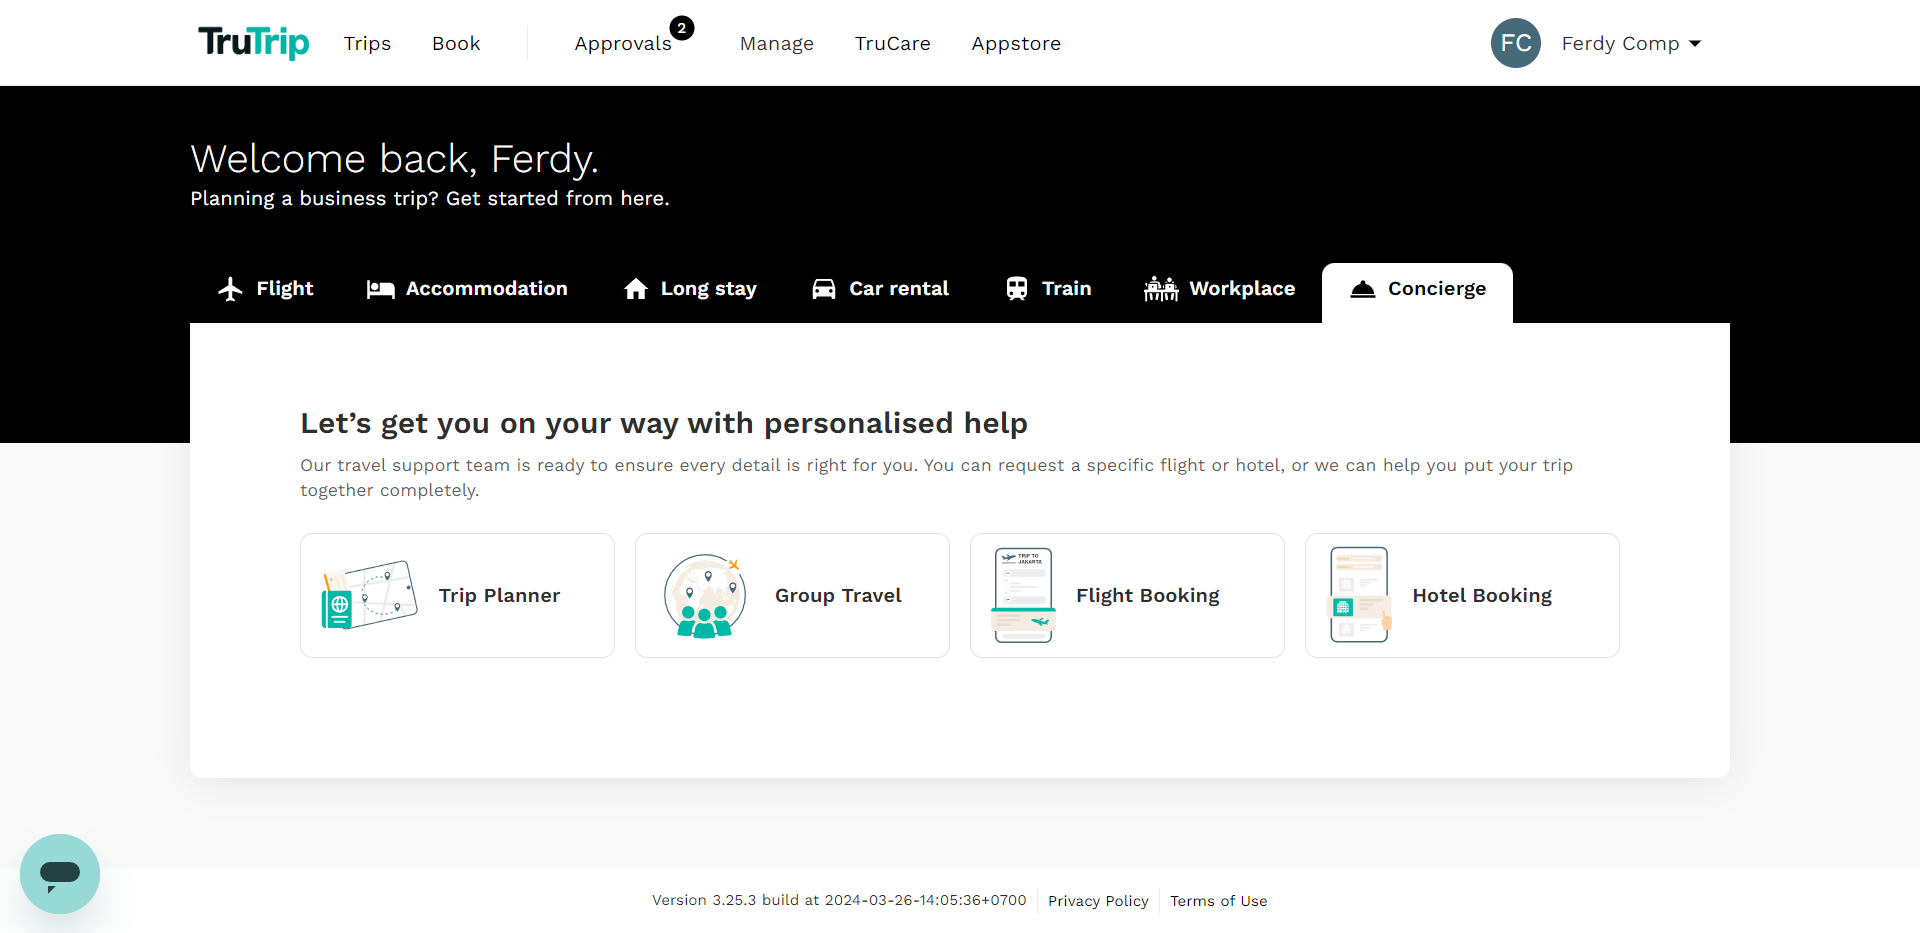Switch to the Train tab
The height and width of the screenshot is (933, 1920).
pos(1049,289)
